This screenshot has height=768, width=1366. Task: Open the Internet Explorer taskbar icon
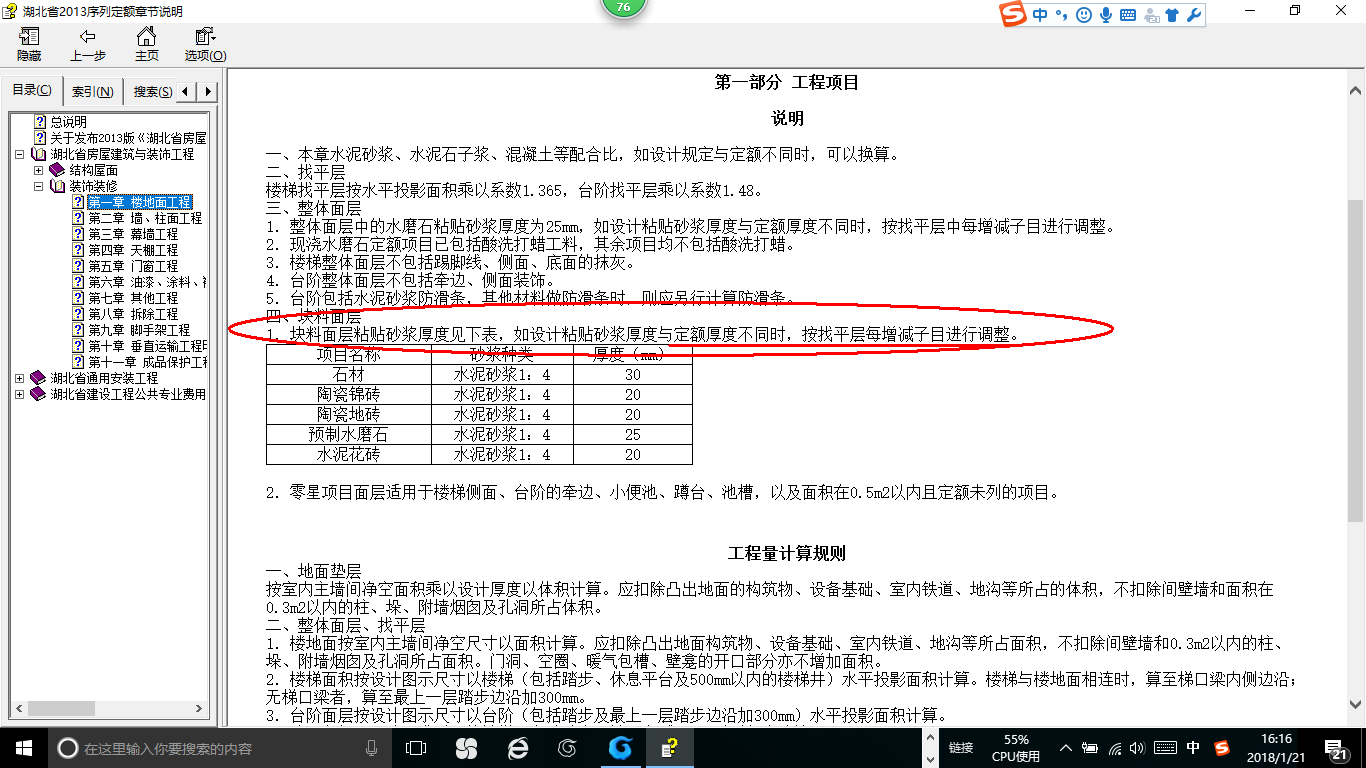pos(517,748)
